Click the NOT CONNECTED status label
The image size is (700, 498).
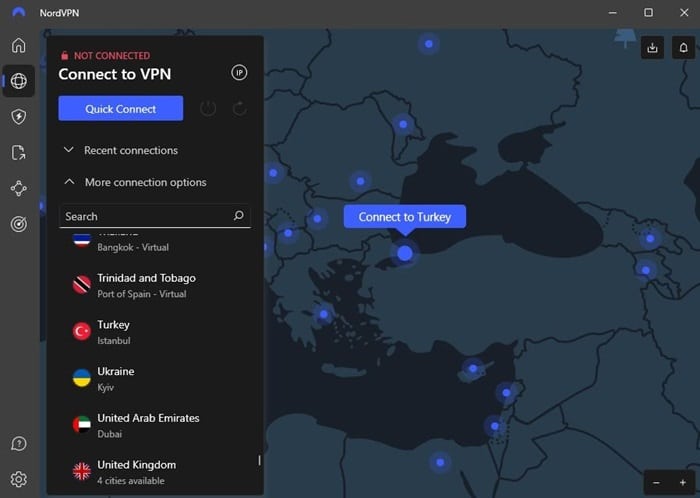click(112, 56)
